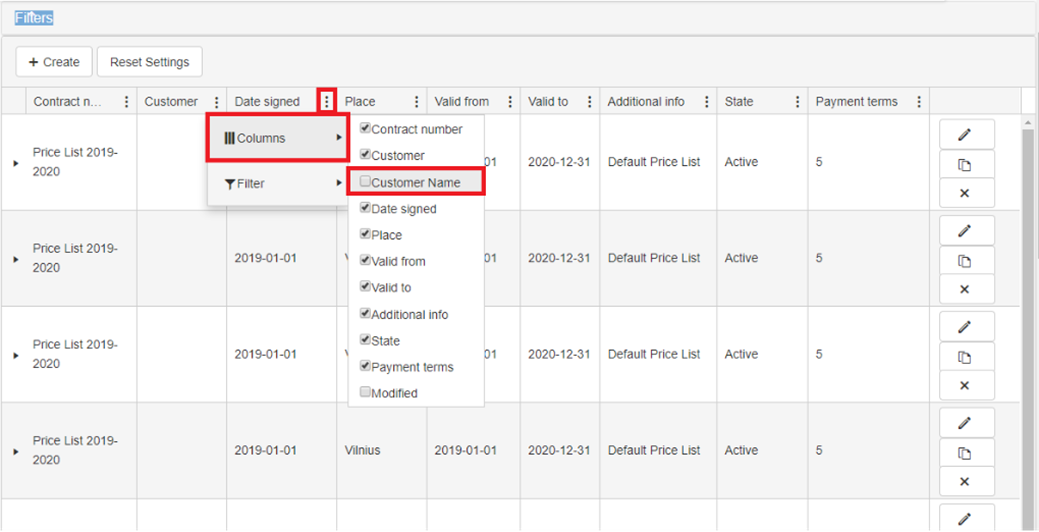The height and width of the screenshot is (532, 1039).
Task: Click the copy icon in first row
Action: click(965, 165)
